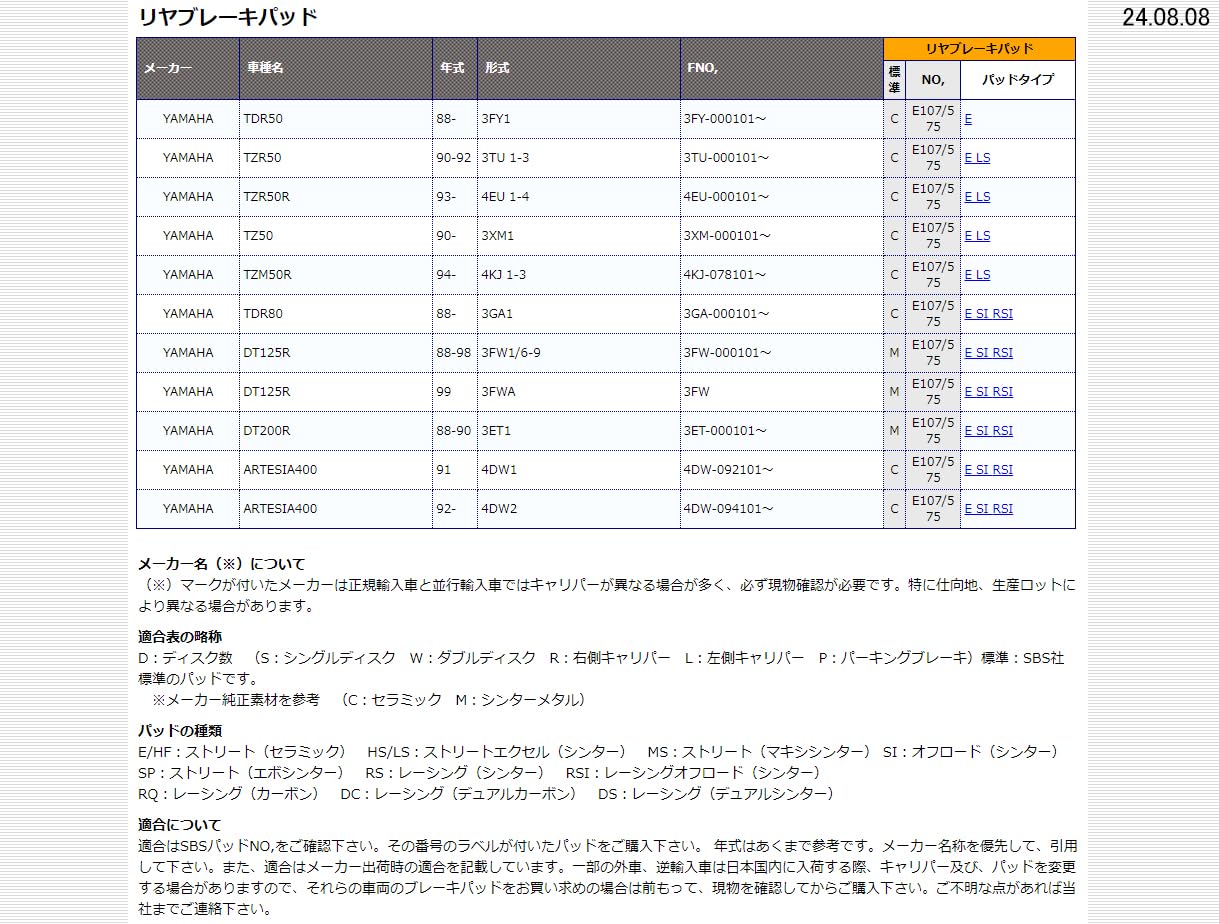Click the 形式 column header
The width and height of the screenshot is (1219, 924).
(579, 68)
